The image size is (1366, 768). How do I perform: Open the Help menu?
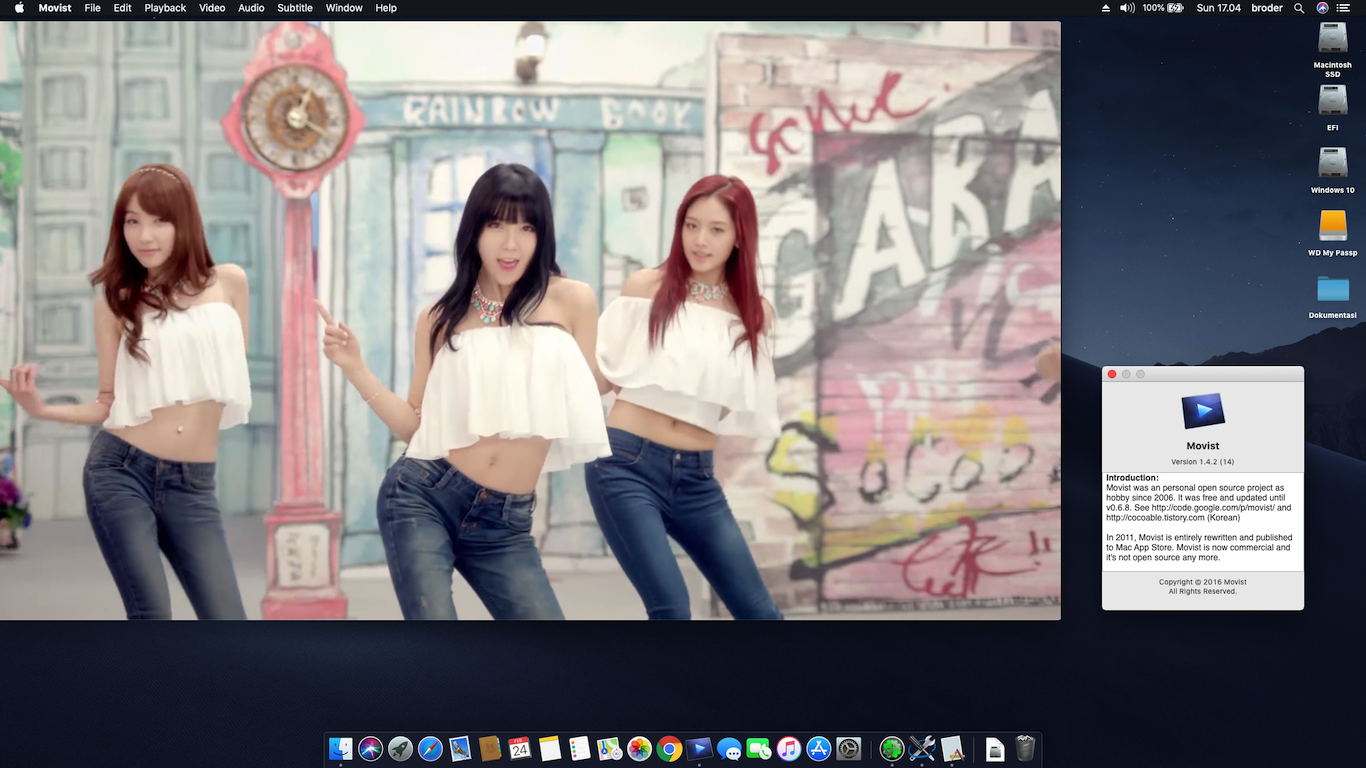(x=386, y=8)
